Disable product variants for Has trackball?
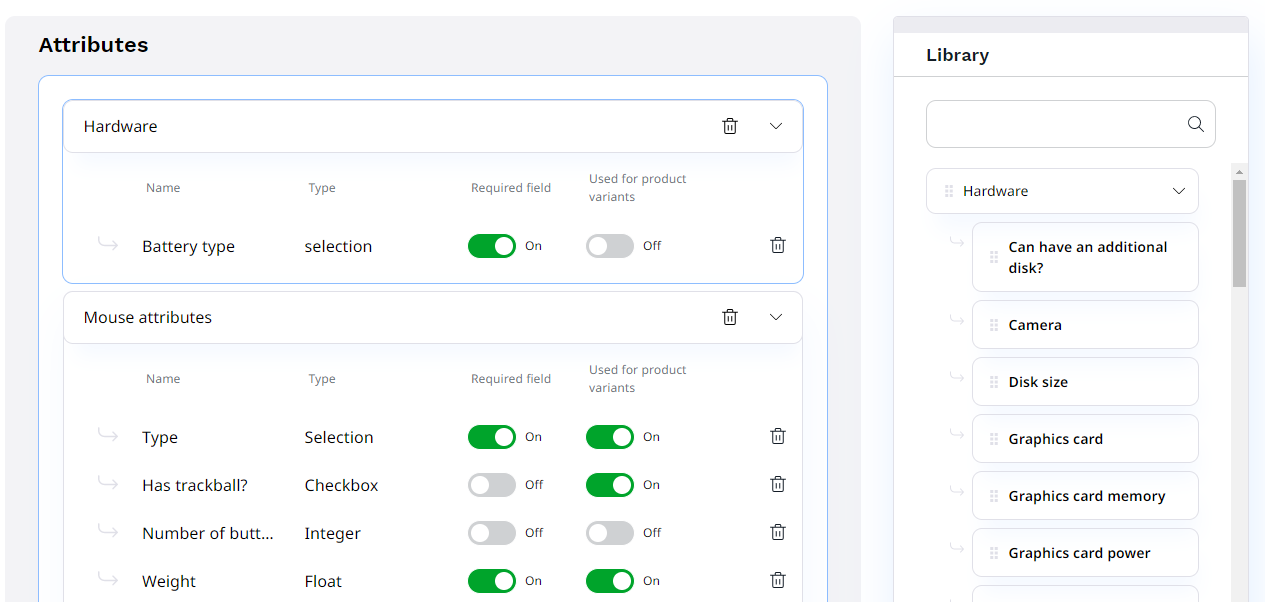1265x602 pixels. 610,485
